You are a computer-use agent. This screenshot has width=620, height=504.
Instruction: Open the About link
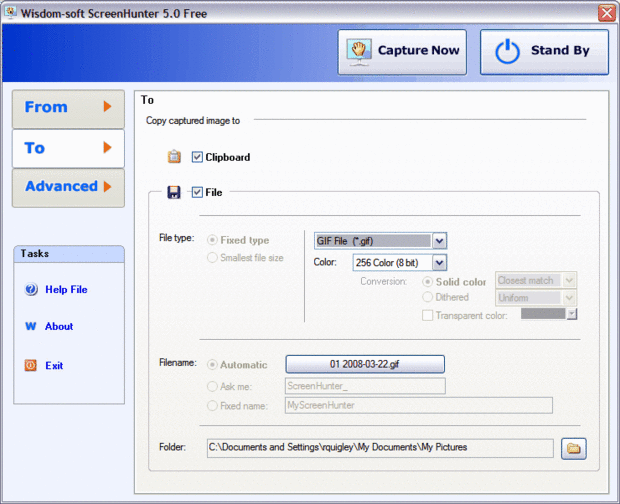[x=59, y=326]
